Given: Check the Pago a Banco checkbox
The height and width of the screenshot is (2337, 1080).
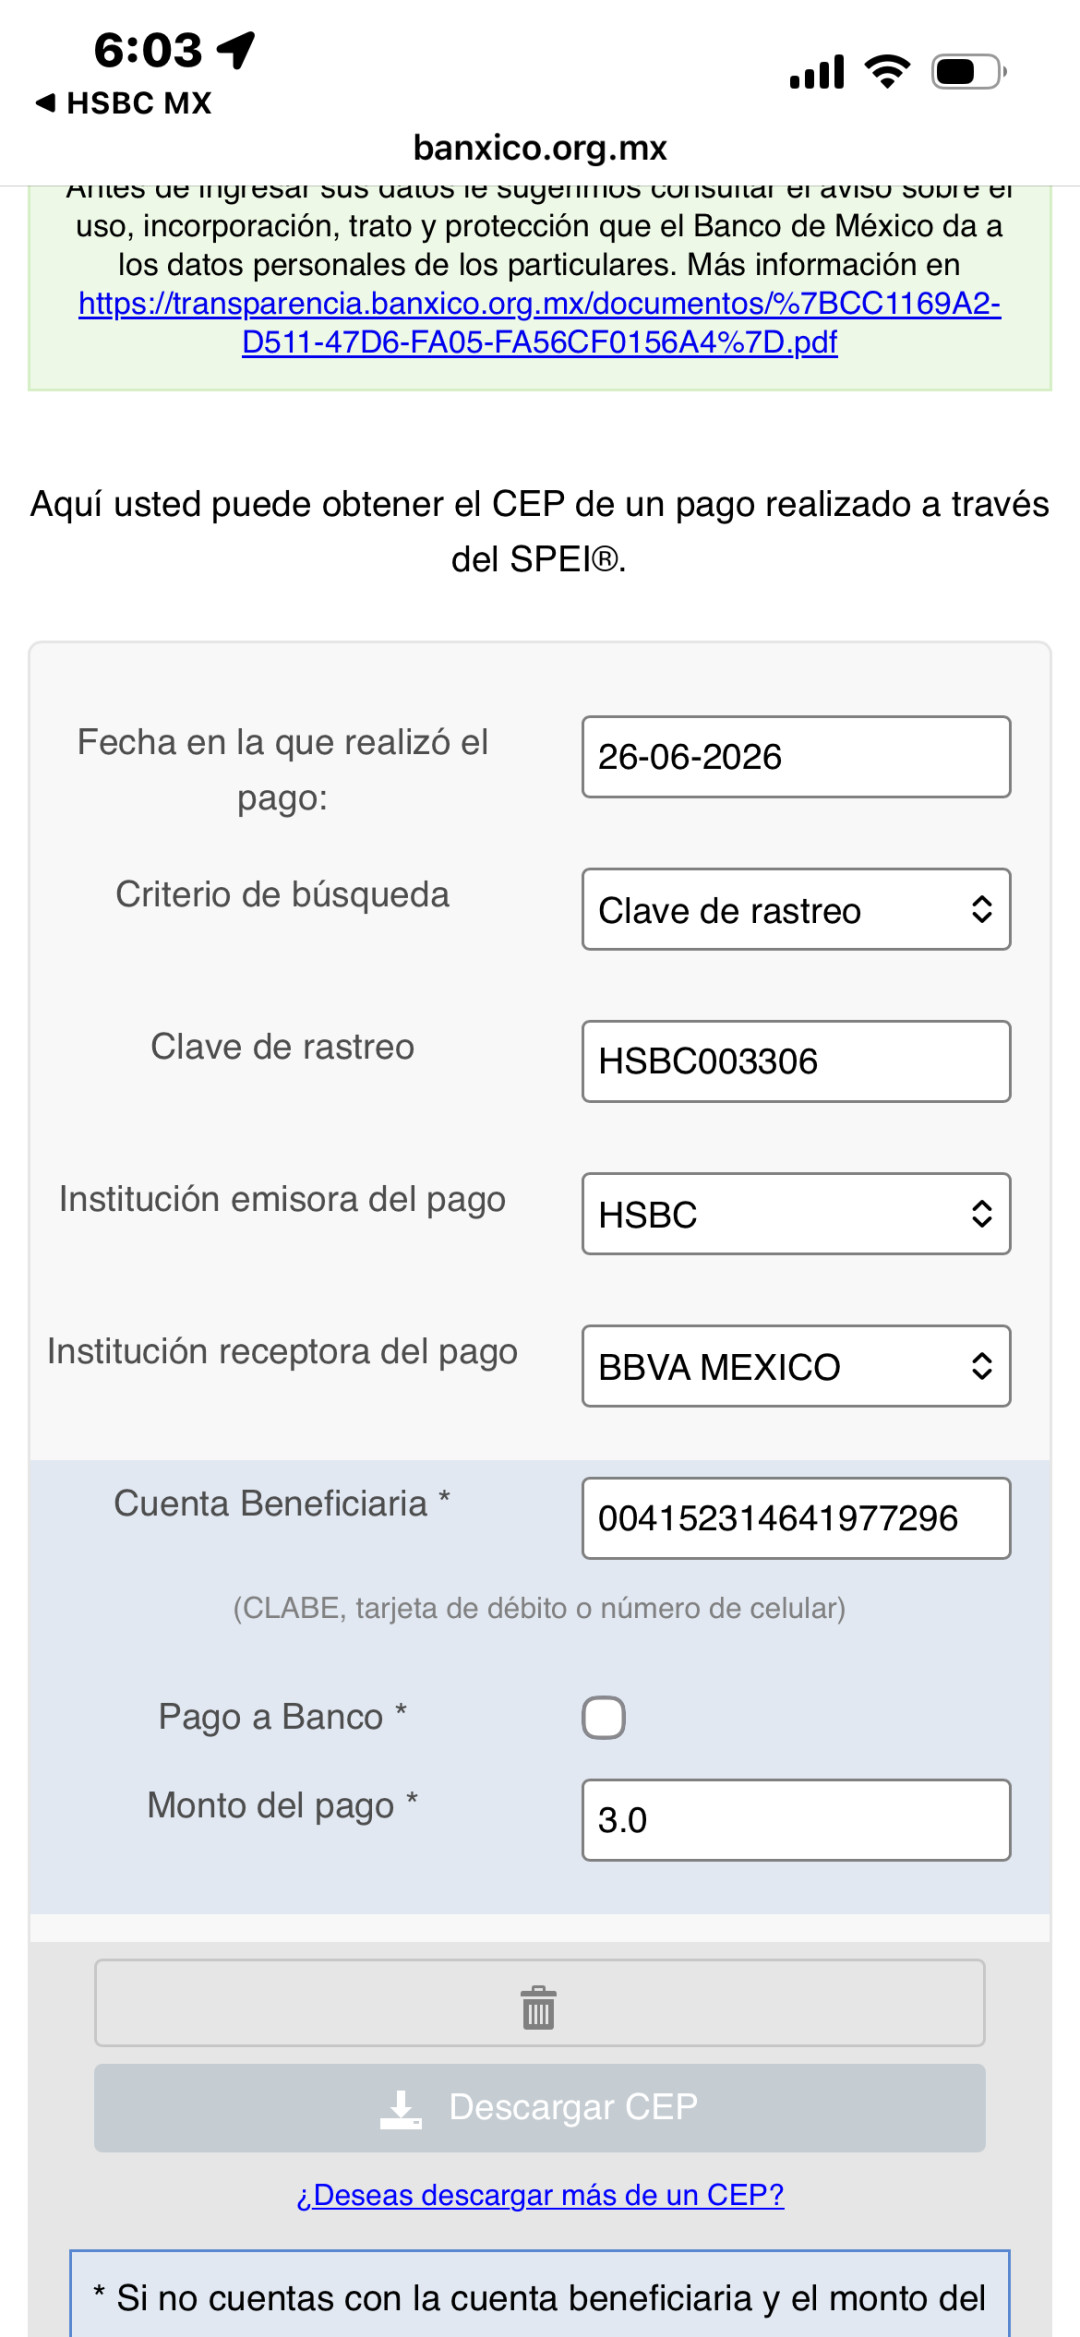Looking at the screenshot, I should [x=604, y=1718].
